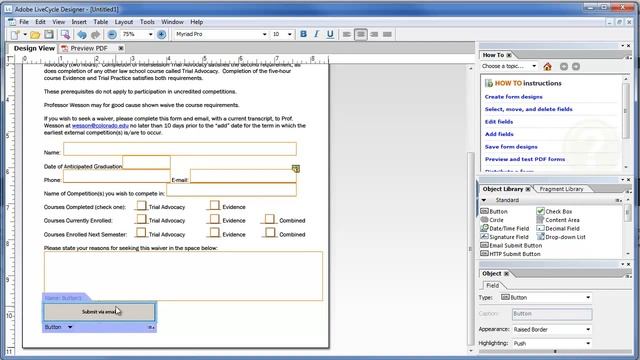Check Combined under Courses Currently Enrolled
This screenshot has height=360, width=640.
270,219
